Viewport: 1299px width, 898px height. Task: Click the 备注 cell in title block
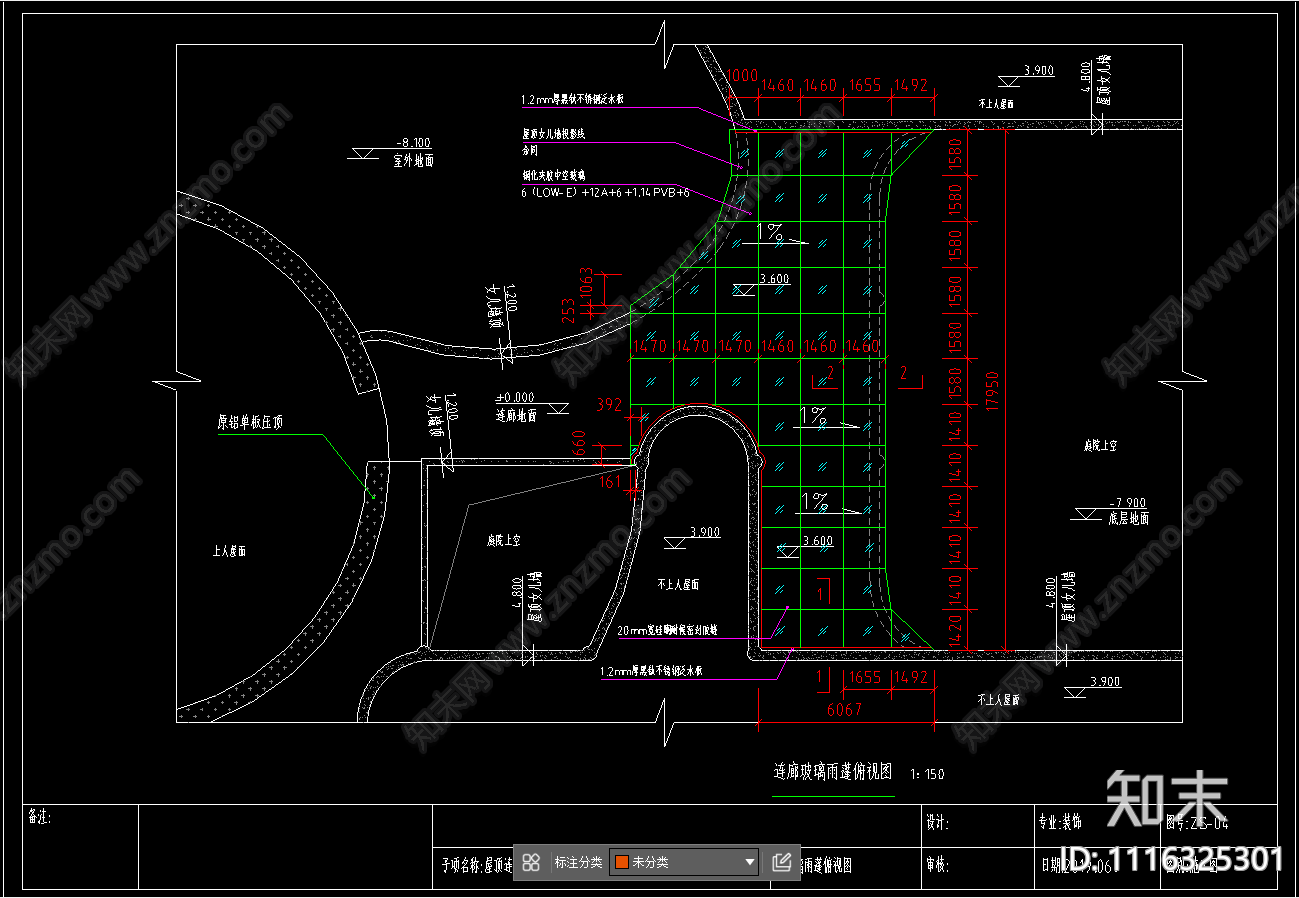[x=38, y=817]
